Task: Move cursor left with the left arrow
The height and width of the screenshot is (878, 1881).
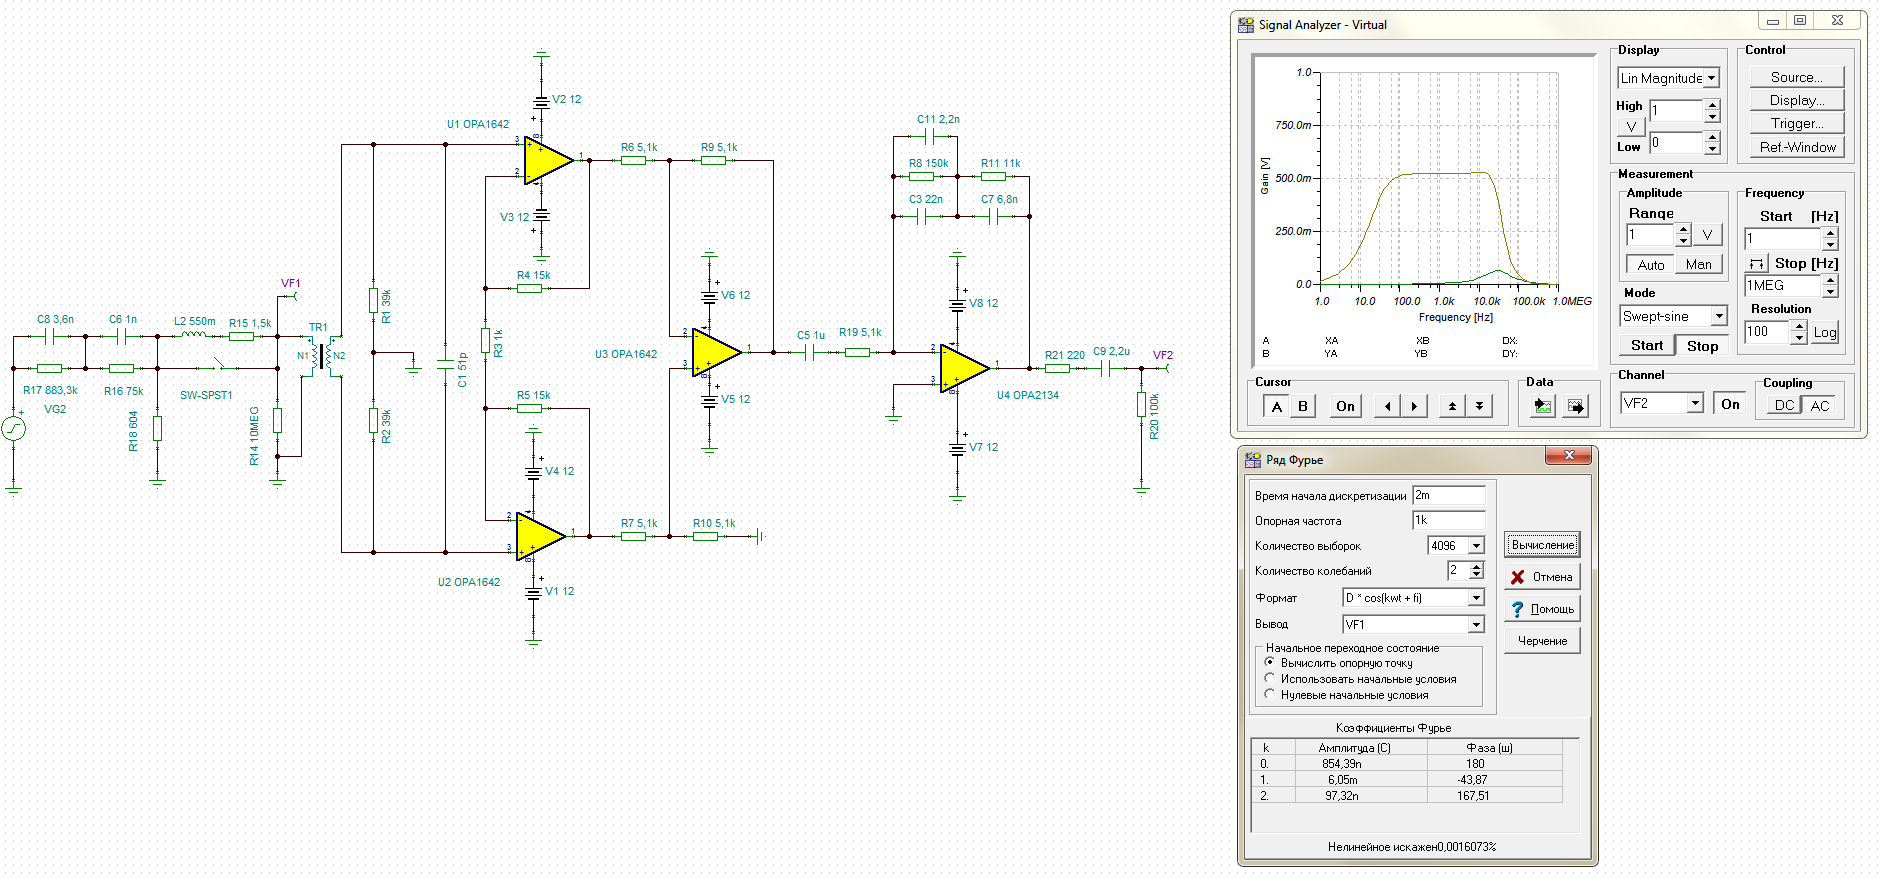Action: tap(1387, 406)
